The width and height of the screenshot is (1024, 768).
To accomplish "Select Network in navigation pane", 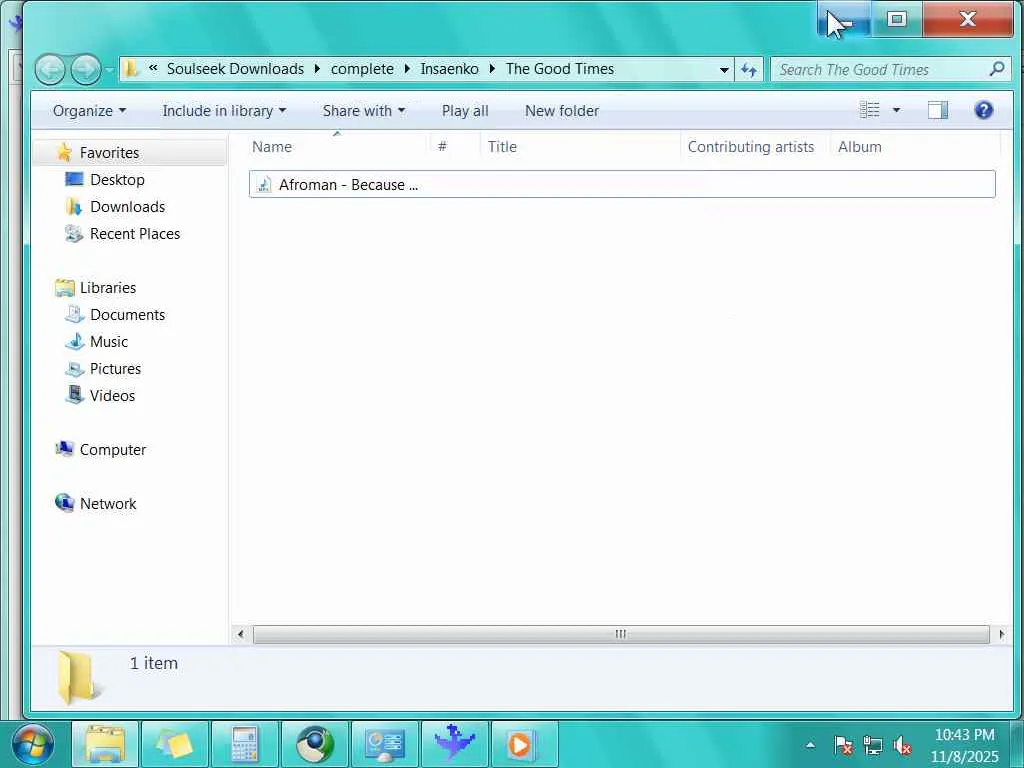I will coord(108,504).
